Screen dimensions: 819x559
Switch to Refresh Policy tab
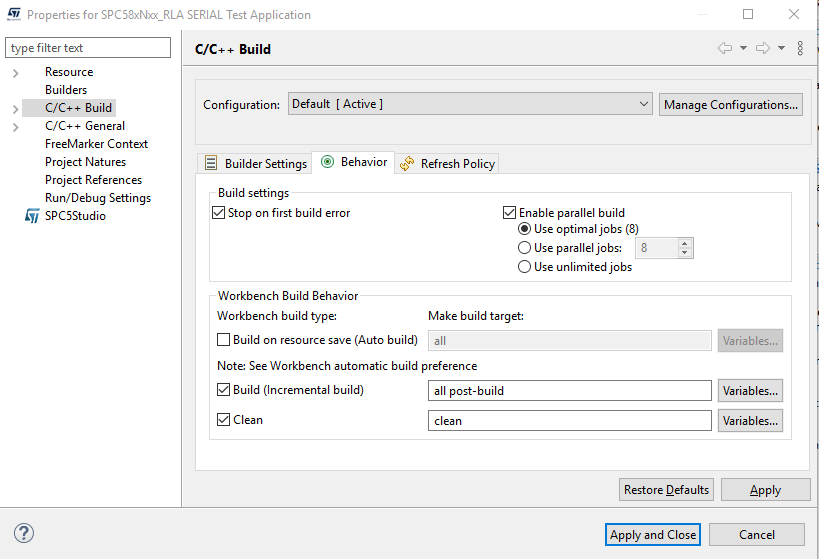(x=447, y=164)
